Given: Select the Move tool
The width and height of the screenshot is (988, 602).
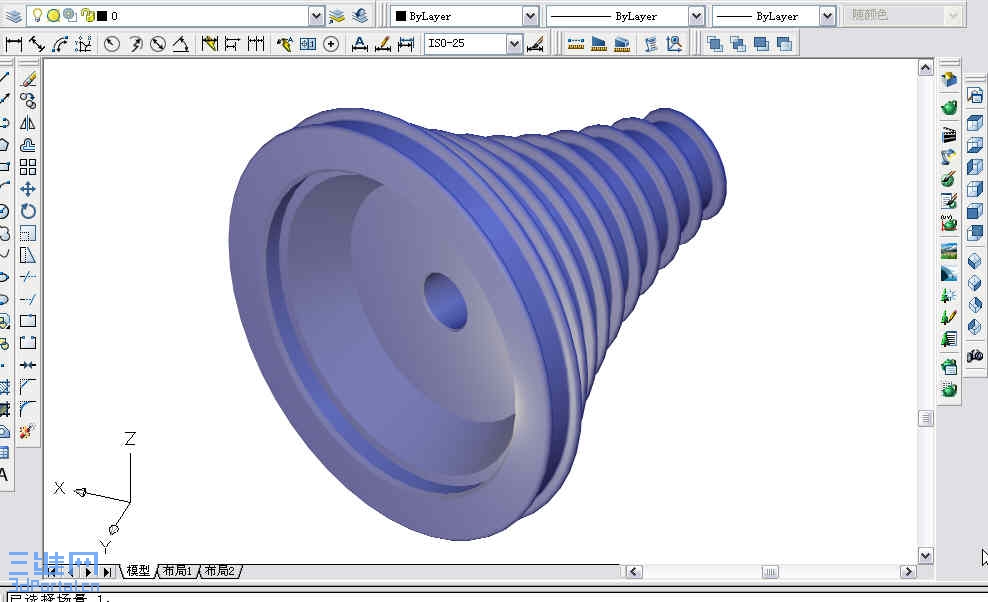Looking at the screenshot, I should 28,189.
